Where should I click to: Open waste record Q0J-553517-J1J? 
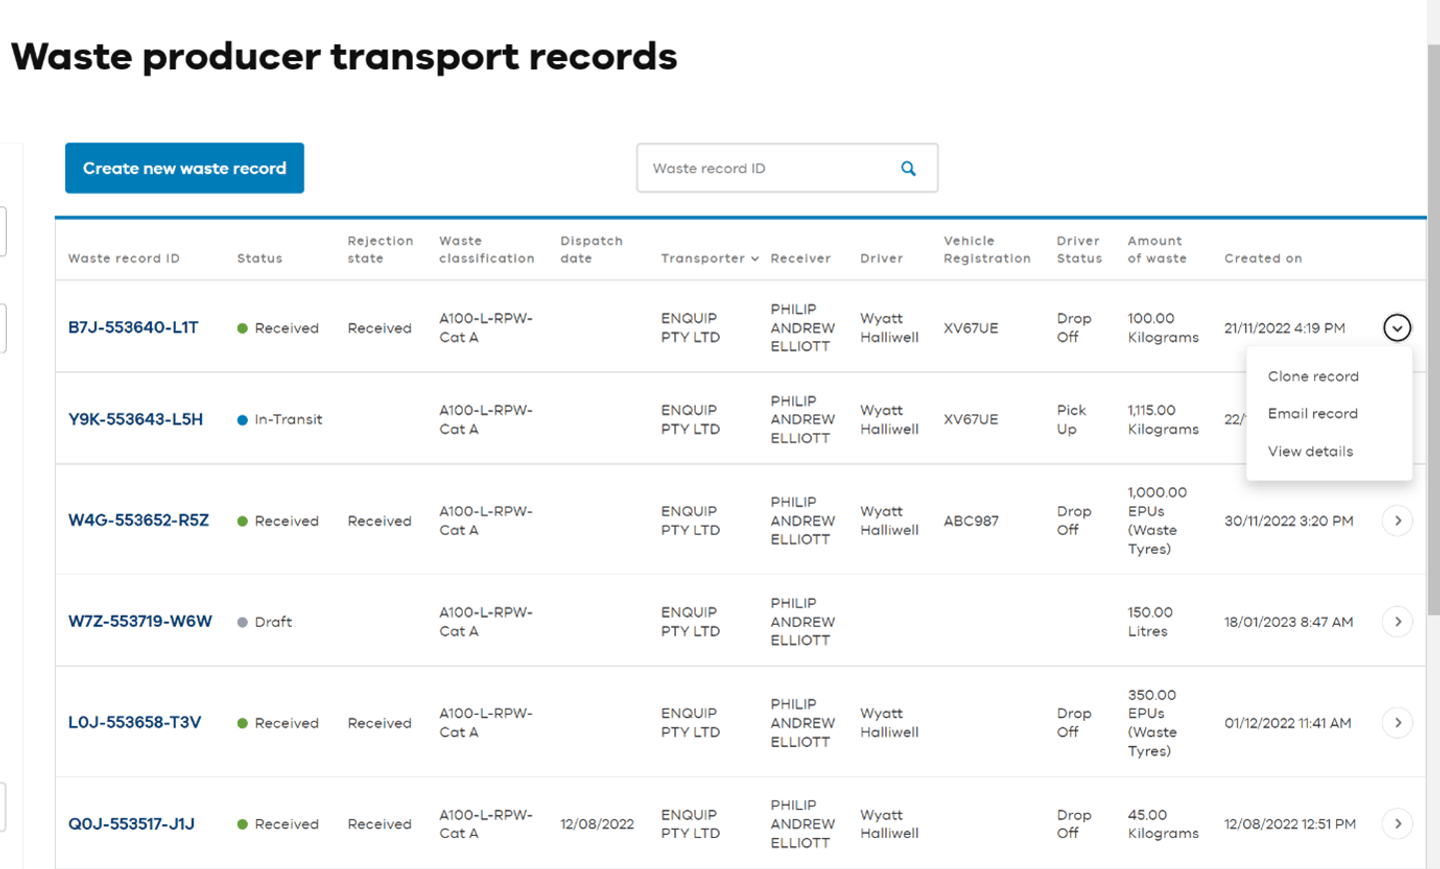131,824
